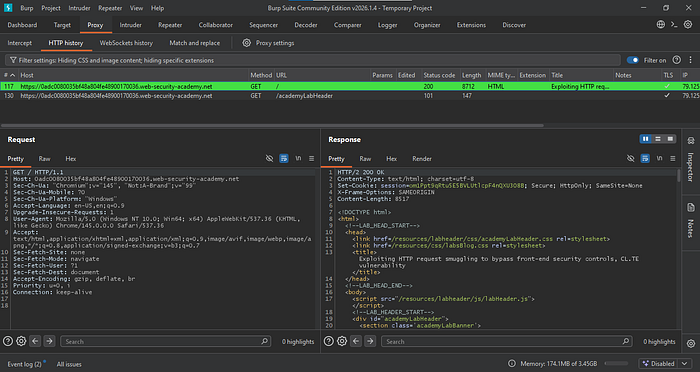Open the Inspector side panel
Screen dimensions: 700x372
click(x=691, y=161)
